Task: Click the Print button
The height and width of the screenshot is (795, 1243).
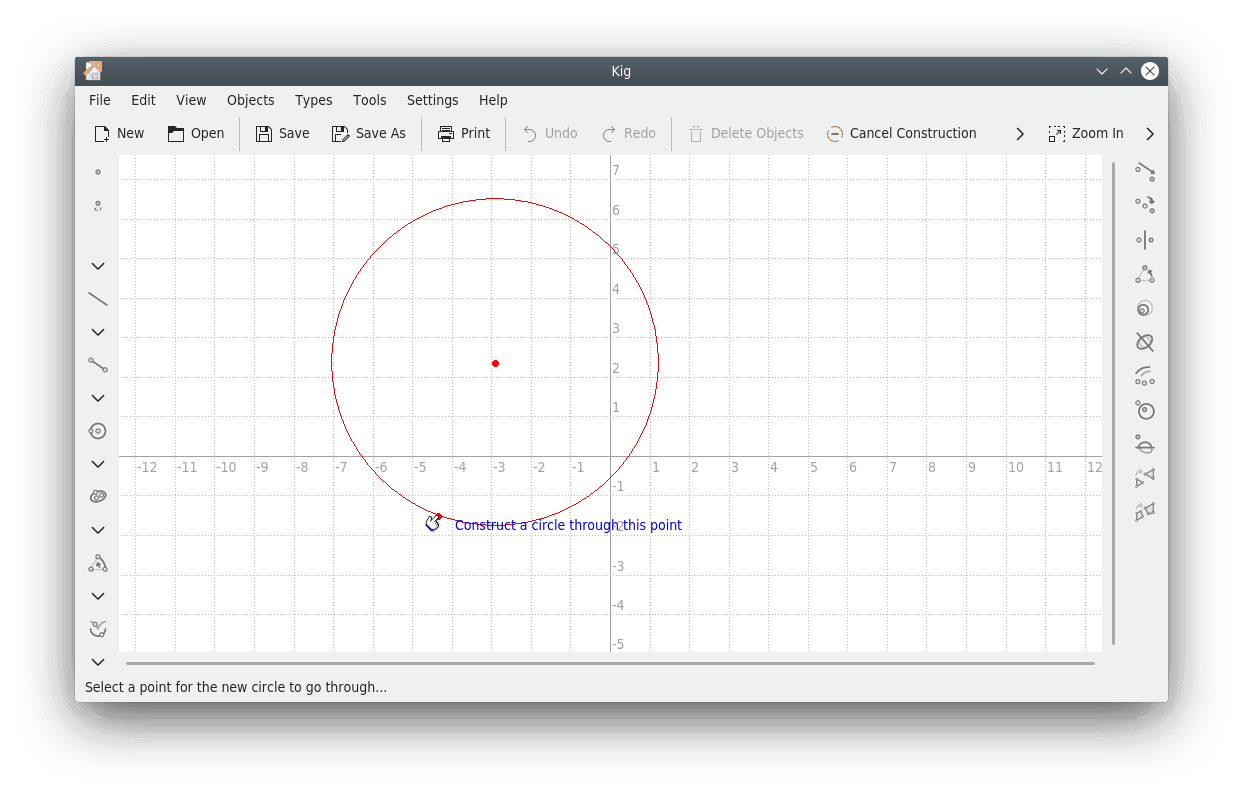Action: [464, 134]
